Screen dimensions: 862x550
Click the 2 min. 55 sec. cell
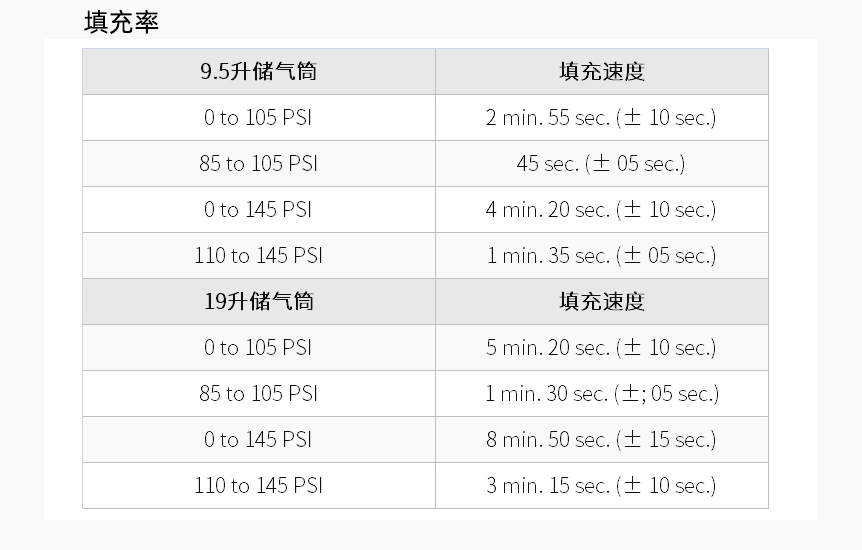602,118
